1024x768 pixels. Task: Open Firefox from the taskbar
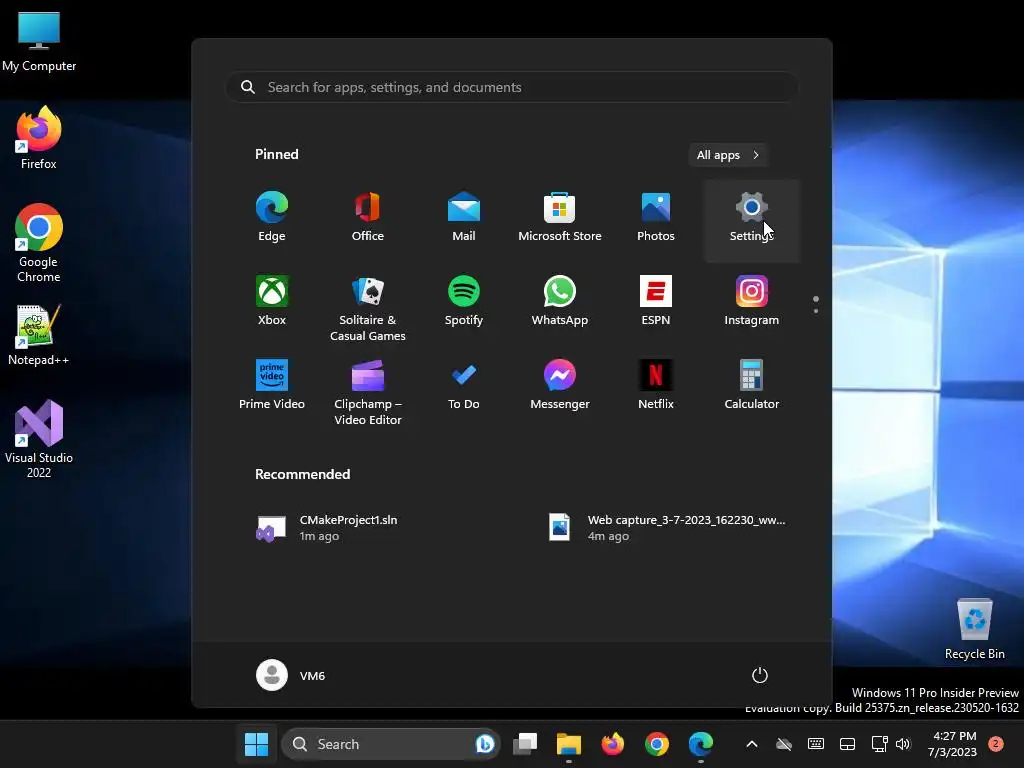pos(613,744)
